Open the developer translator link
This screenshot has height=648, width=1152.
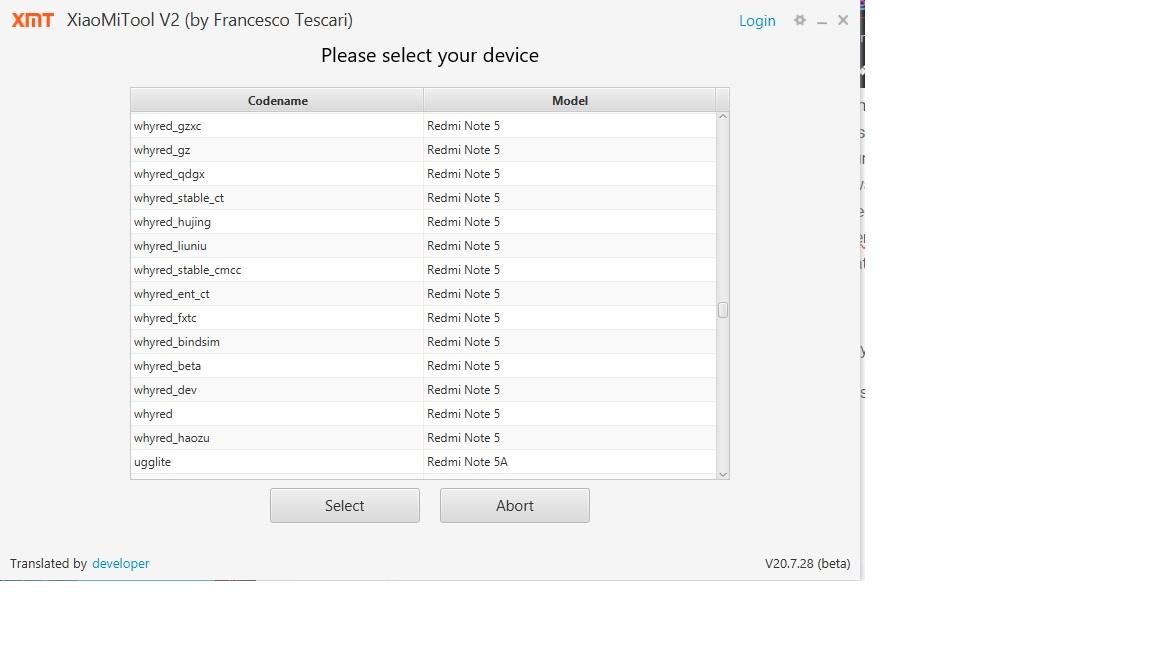[120, 563]
